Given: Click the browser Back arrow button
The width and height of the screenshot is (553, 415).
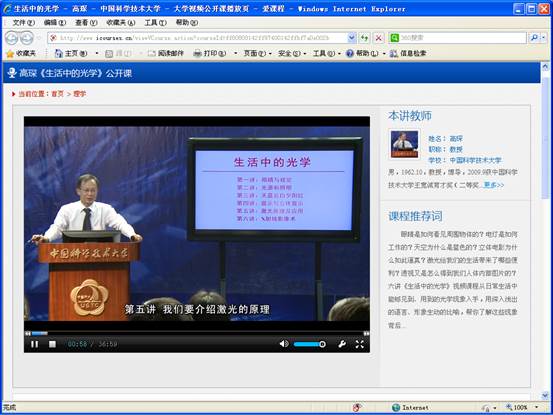Looking at the screenshot, I should pyautogui.click(x=11, y=38).
